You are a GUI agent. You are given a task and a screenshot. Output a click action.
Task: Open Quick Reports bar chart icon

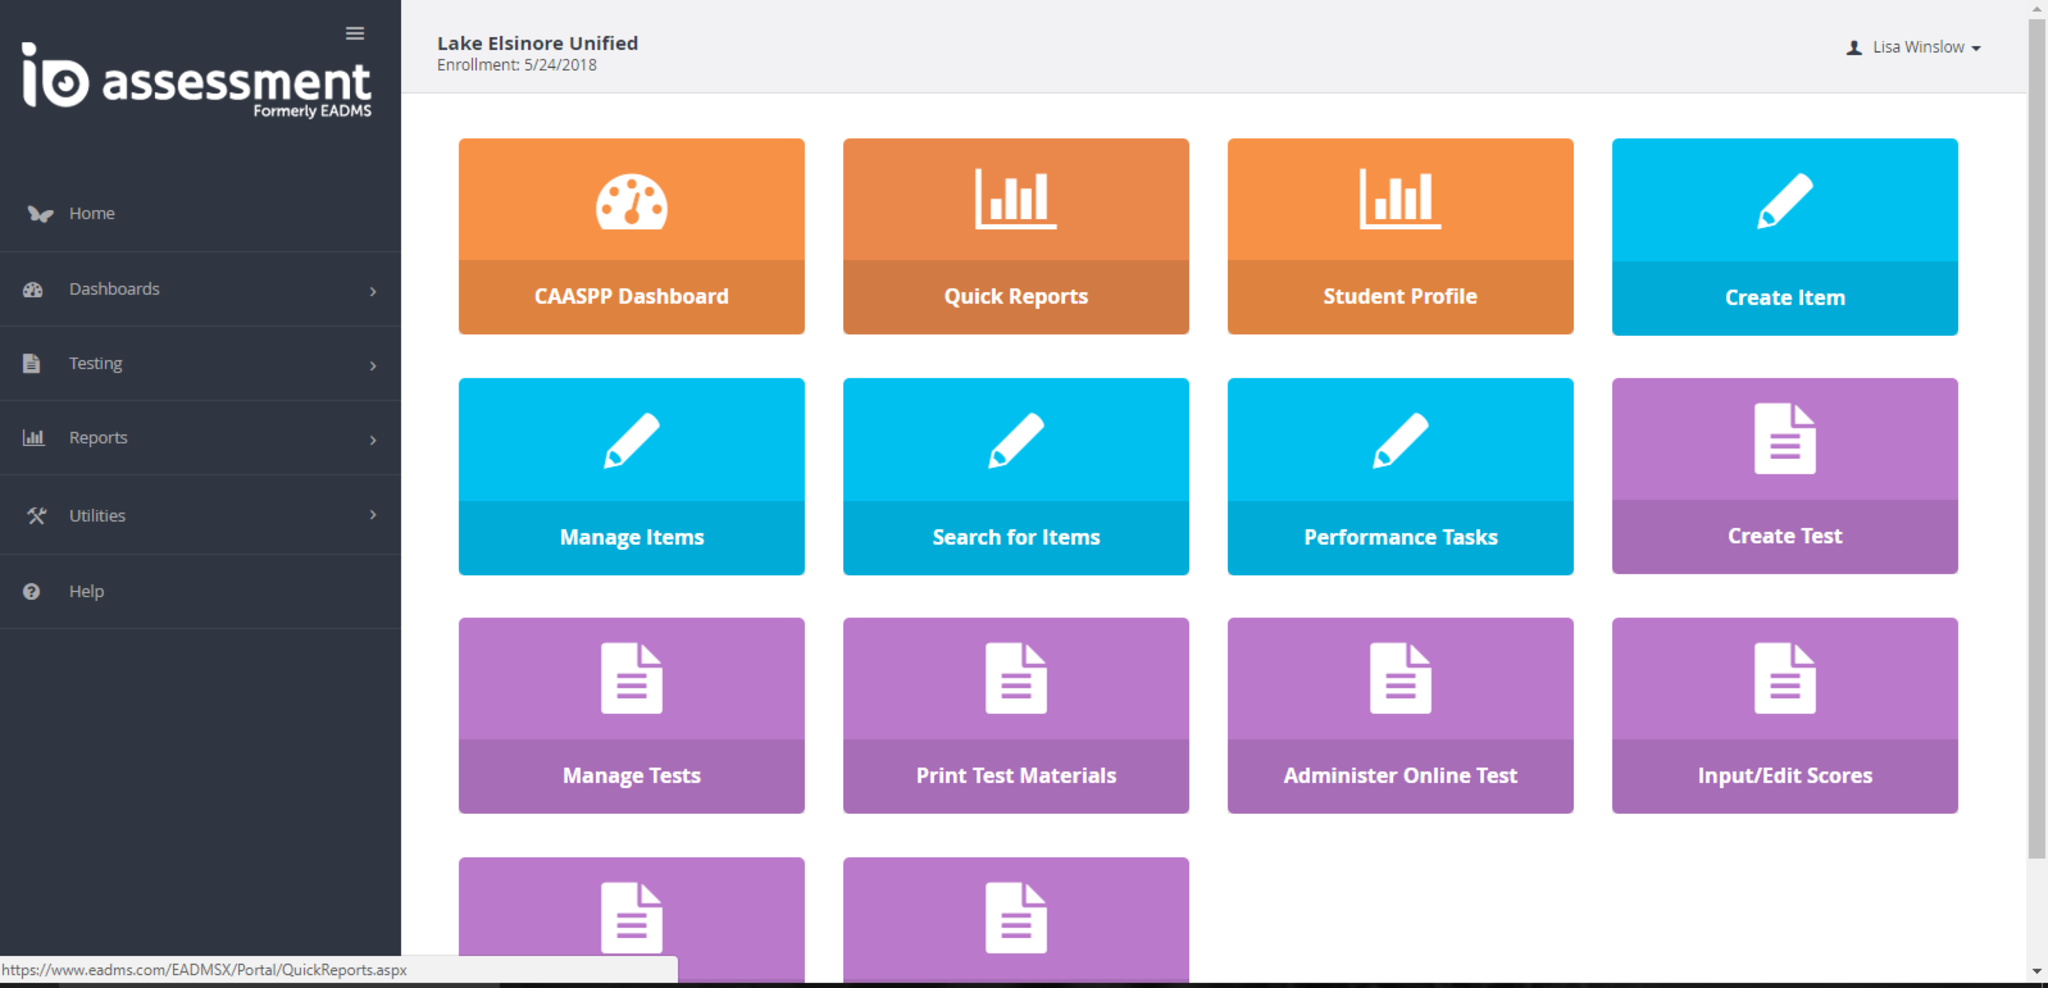click(x=1015, y=199)
